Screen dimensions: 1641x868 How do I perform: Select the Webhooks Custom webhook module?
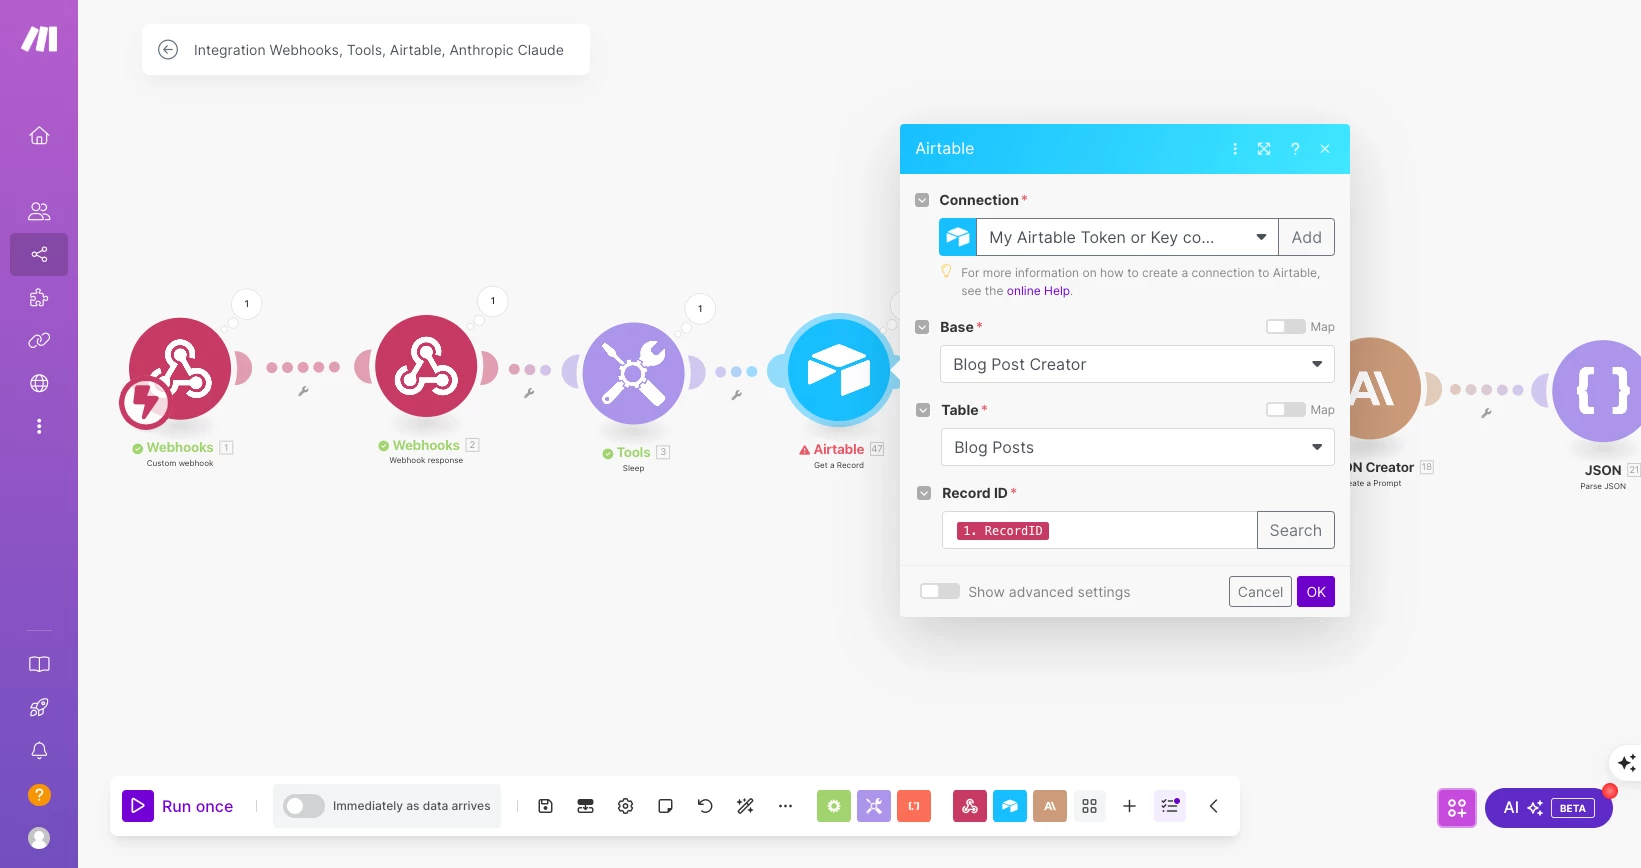pyautogui.click(x=180, y=369)
